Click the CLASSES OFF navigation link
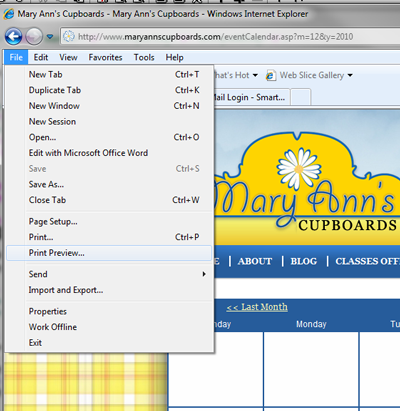This screenshot has width=400, height=411. coord(367,261)
